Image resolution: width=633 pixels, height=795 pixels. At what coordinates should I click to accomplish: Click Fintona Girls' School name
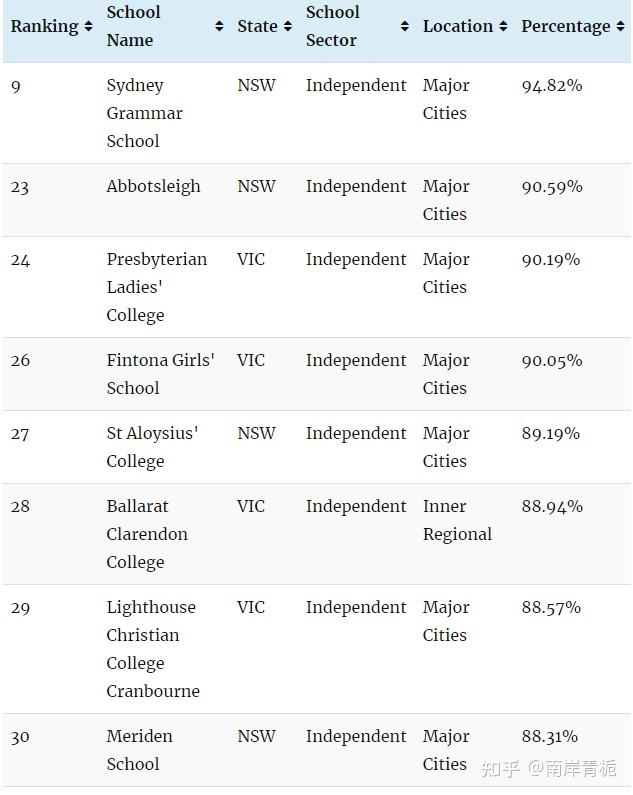[x=160, y=374]
